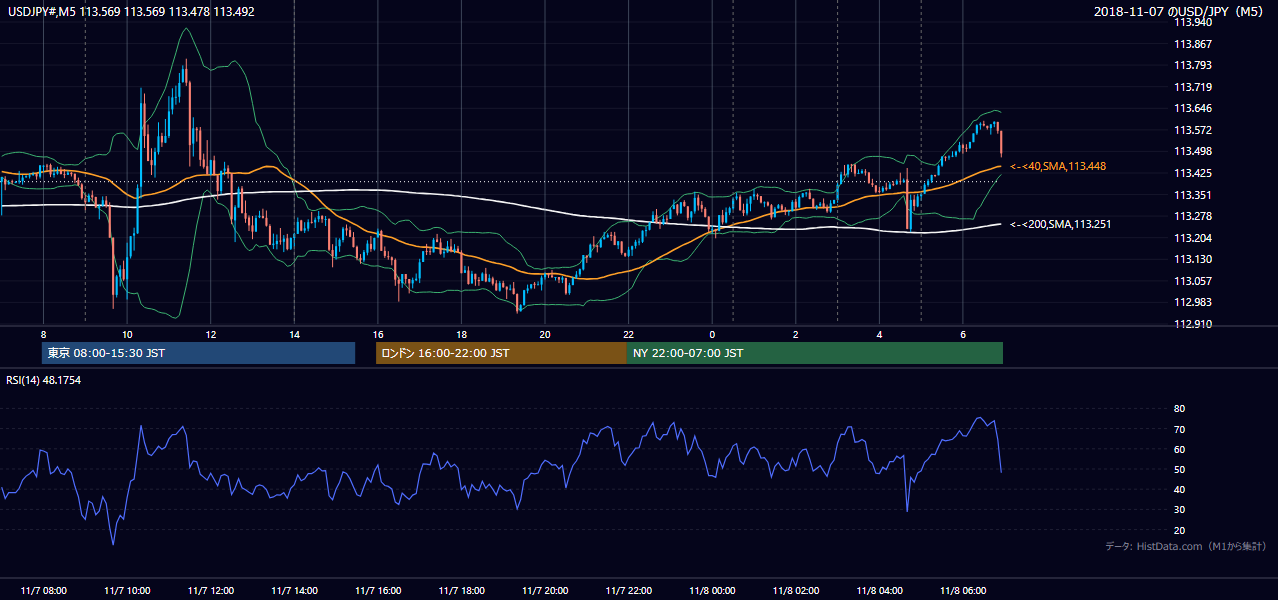Click the 11/7 16:00 time axis label
The image size is (1278, 600).
(x=377, y=591)
